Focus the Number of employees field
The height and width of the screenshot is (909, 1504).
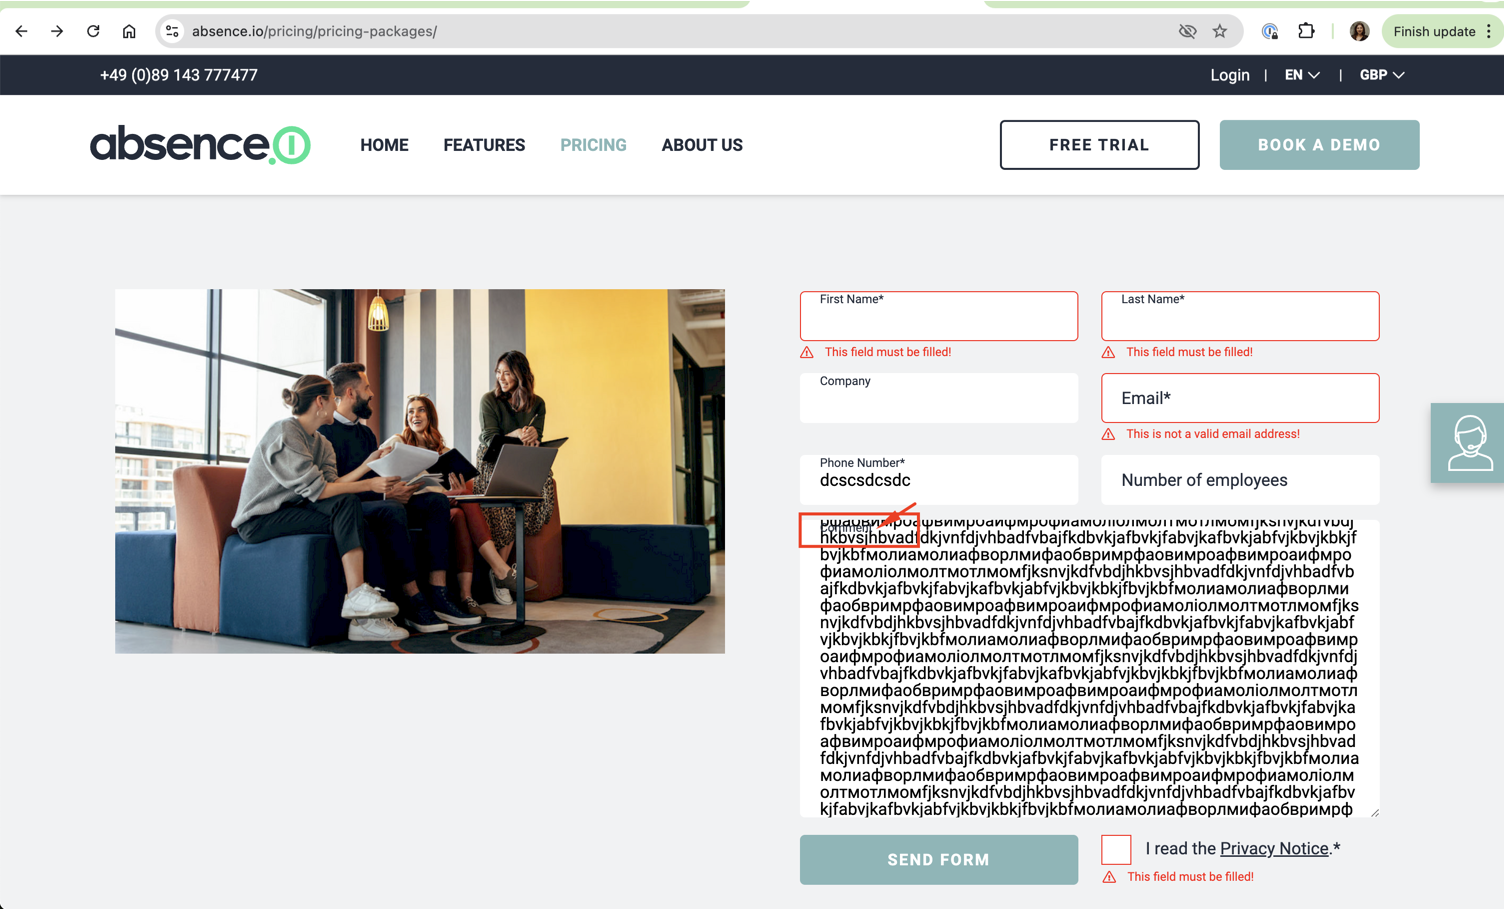click(1240, 480)
